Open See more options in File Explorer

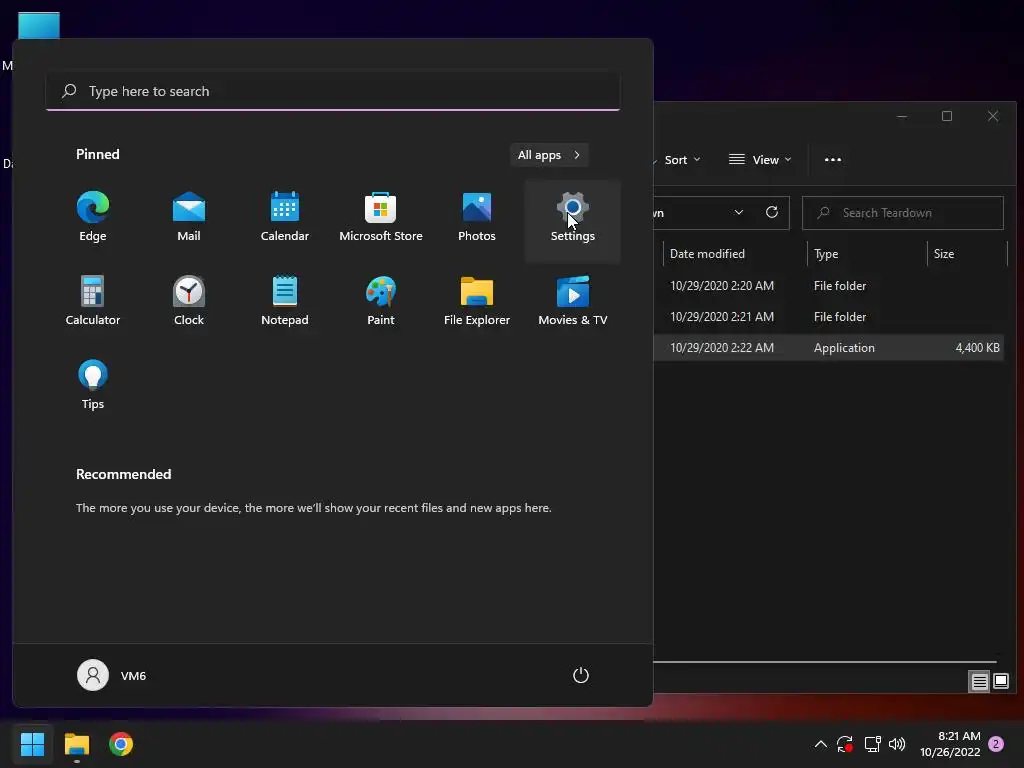pyautogui.click(x=833, y=160)
